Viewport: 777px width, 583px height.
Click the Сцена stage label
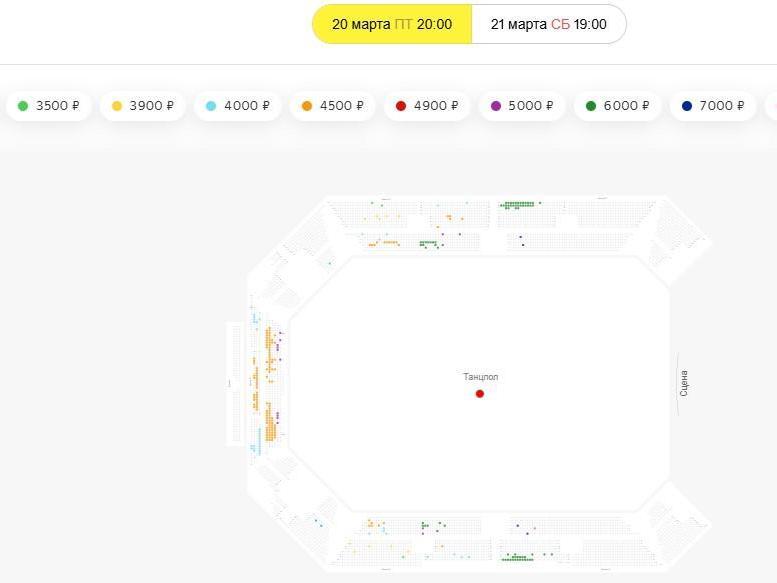[684, 383]
